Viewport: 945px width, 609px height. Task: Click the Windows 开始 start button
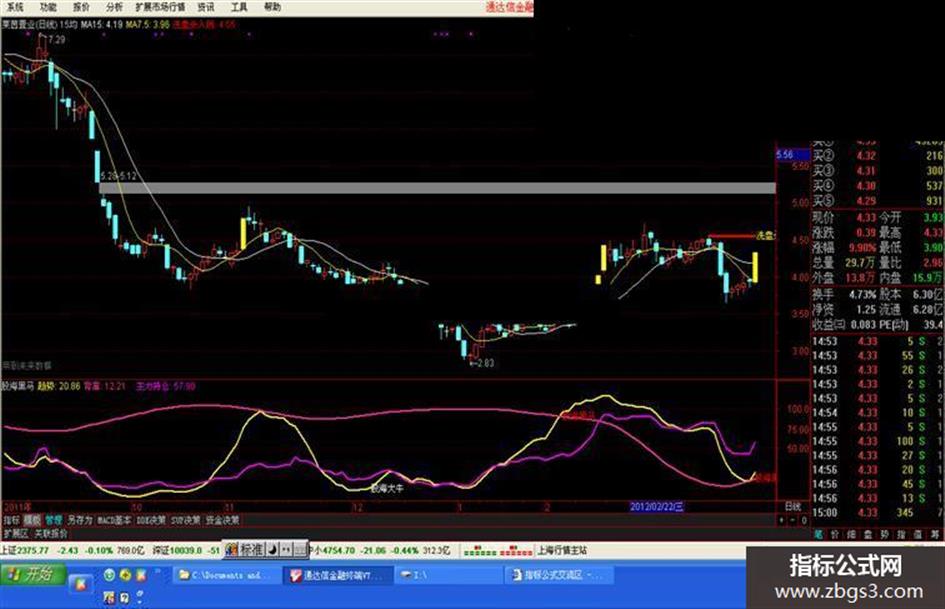[33, 575]
